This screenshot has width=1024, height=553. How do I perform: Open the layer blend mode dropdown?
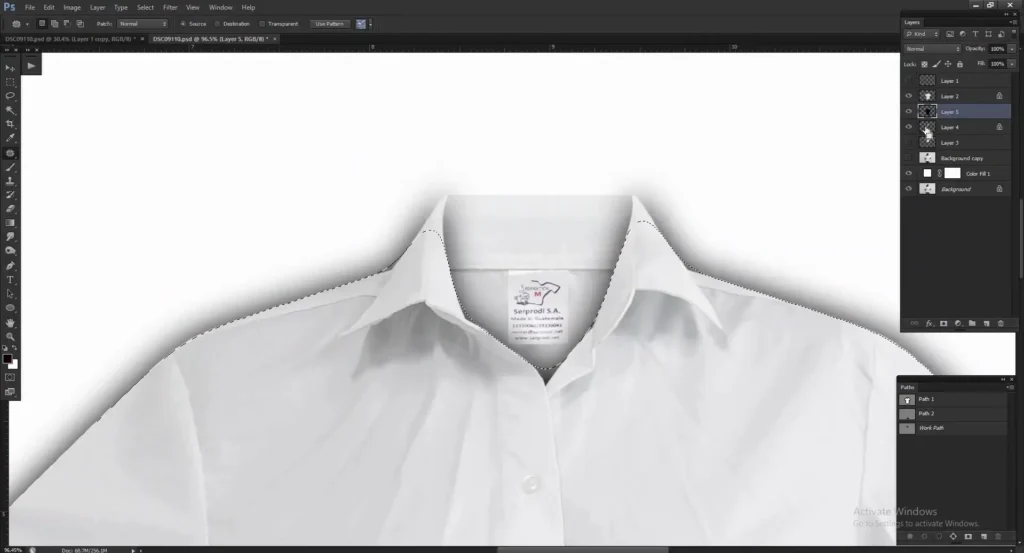point(930,48)
